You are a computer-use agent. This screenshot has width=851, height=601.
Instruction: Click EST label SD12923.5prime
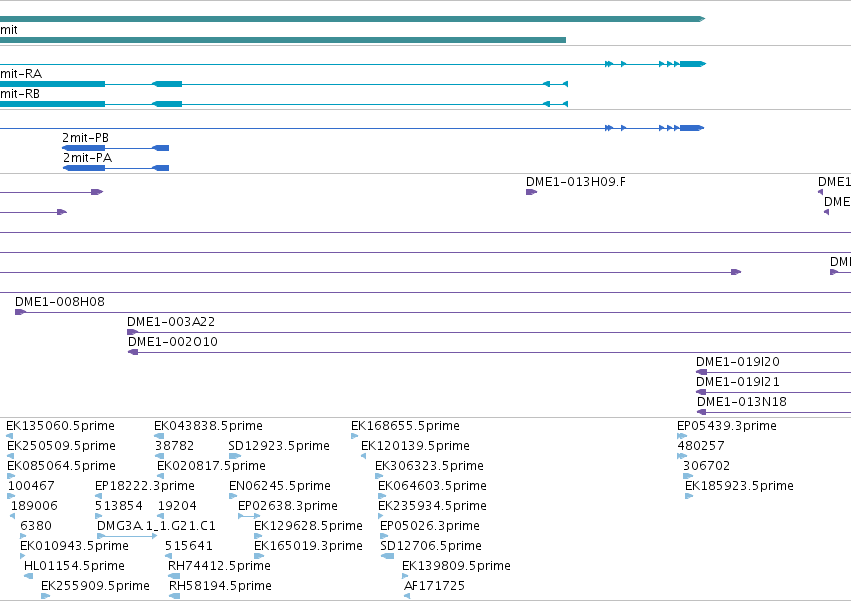(x=279, y=446)
